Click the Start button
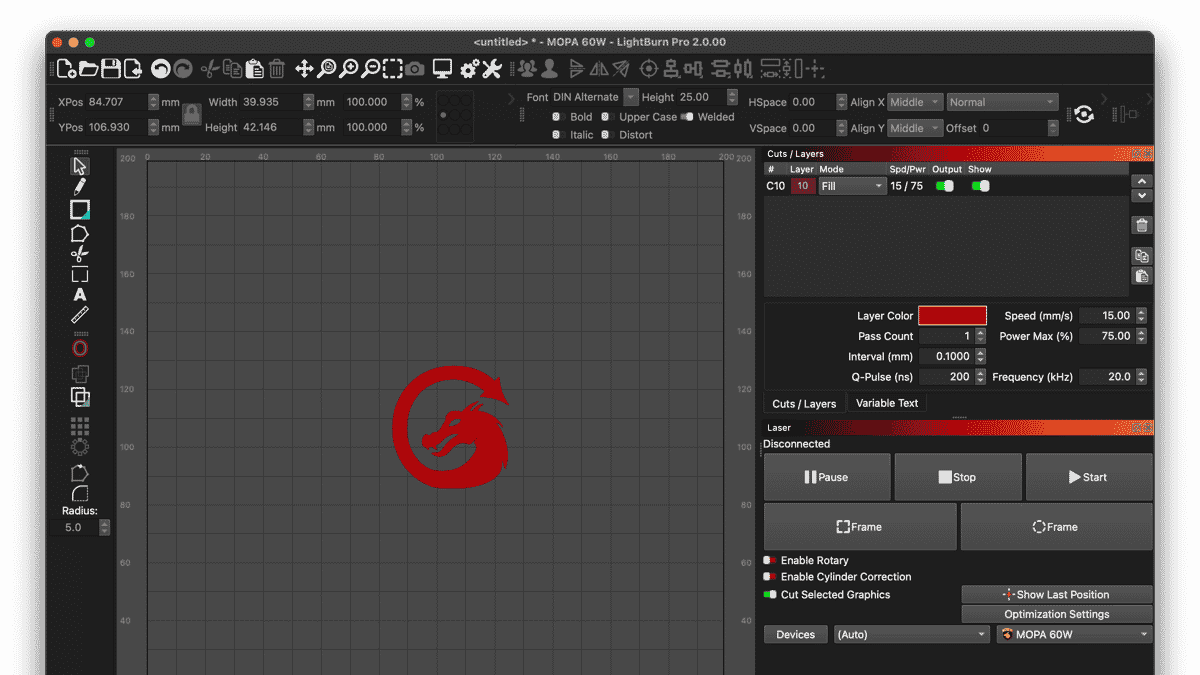Viewport: 1200px width, 675px height. [x=1089, y=477]
